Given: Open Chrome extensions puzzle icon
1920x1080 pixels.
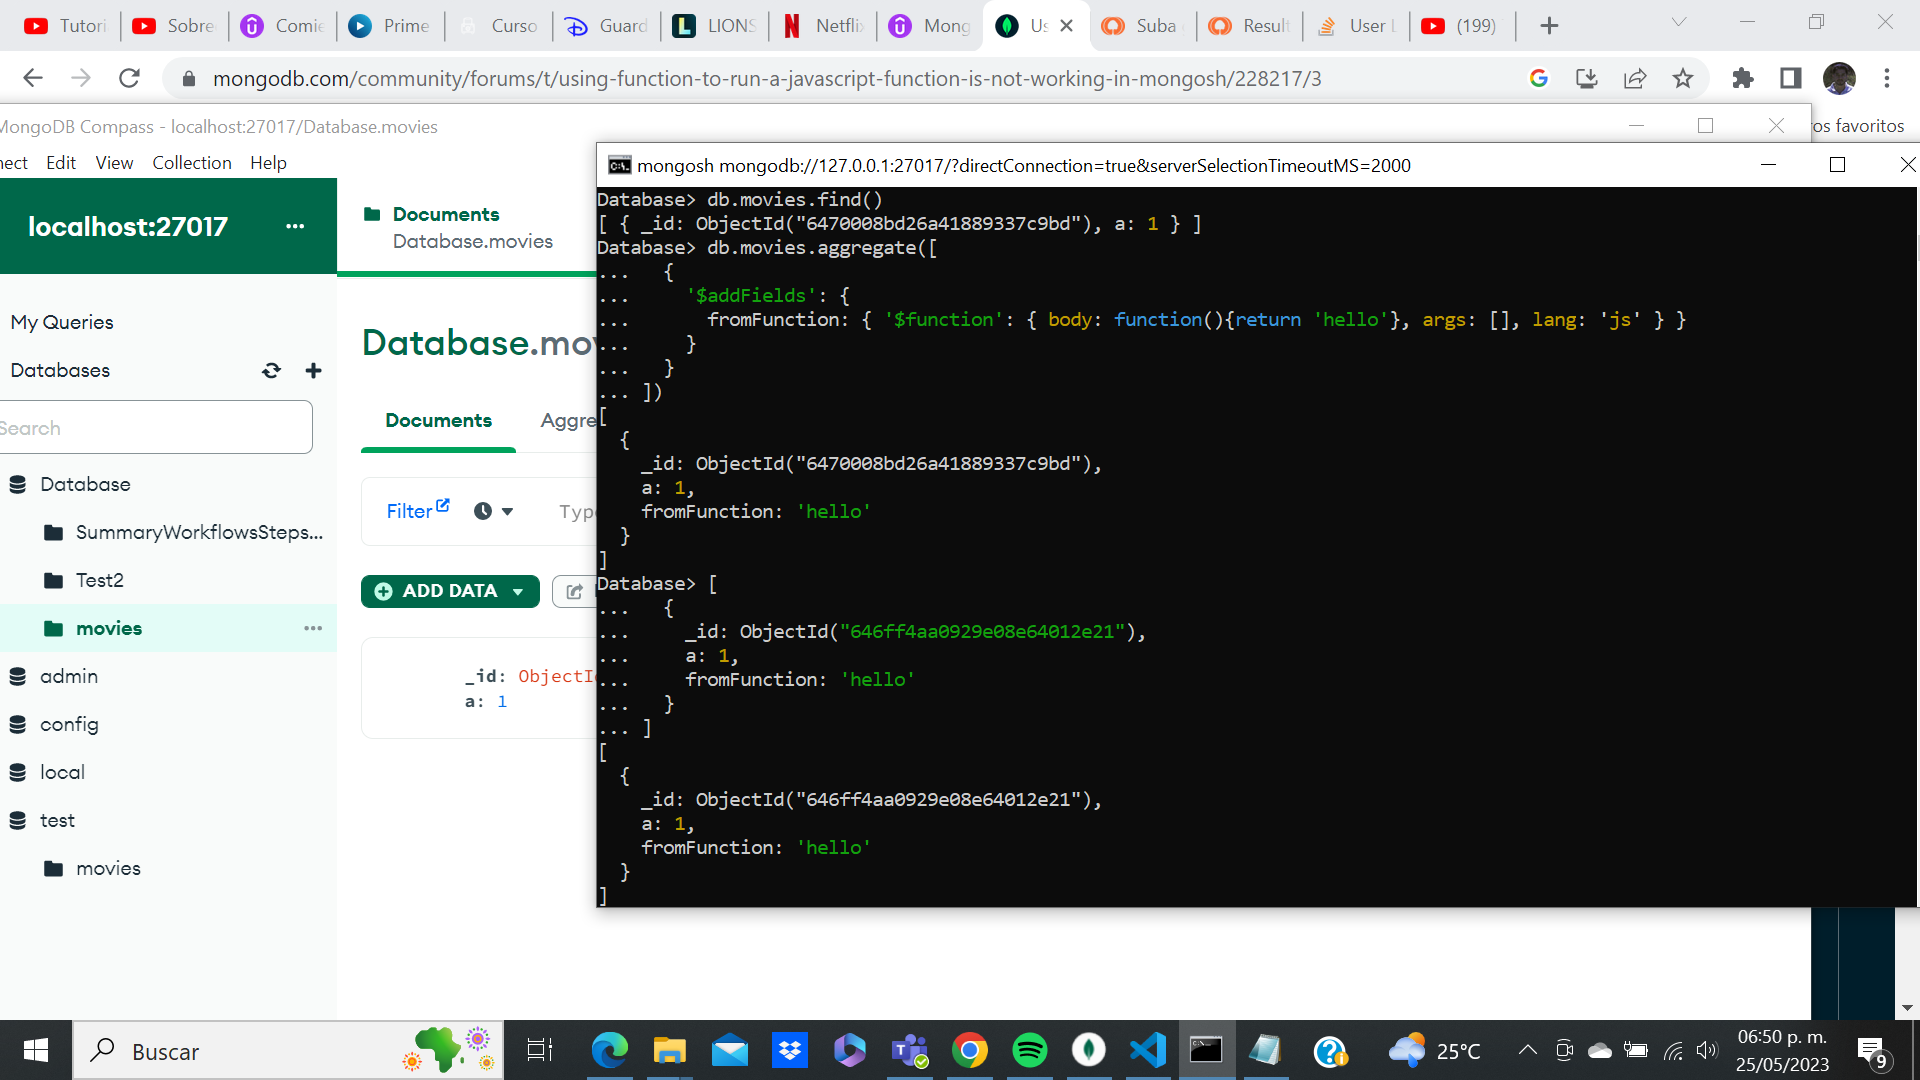Looking at the screenshot, I should [x=1742, y=79].
